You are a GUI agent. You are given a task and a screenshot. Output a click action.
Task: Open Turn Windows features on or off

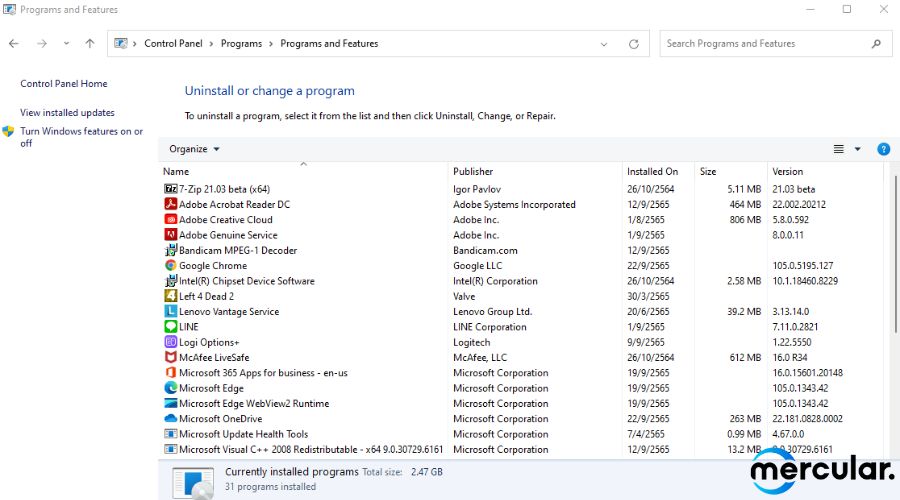pos(81,137)
